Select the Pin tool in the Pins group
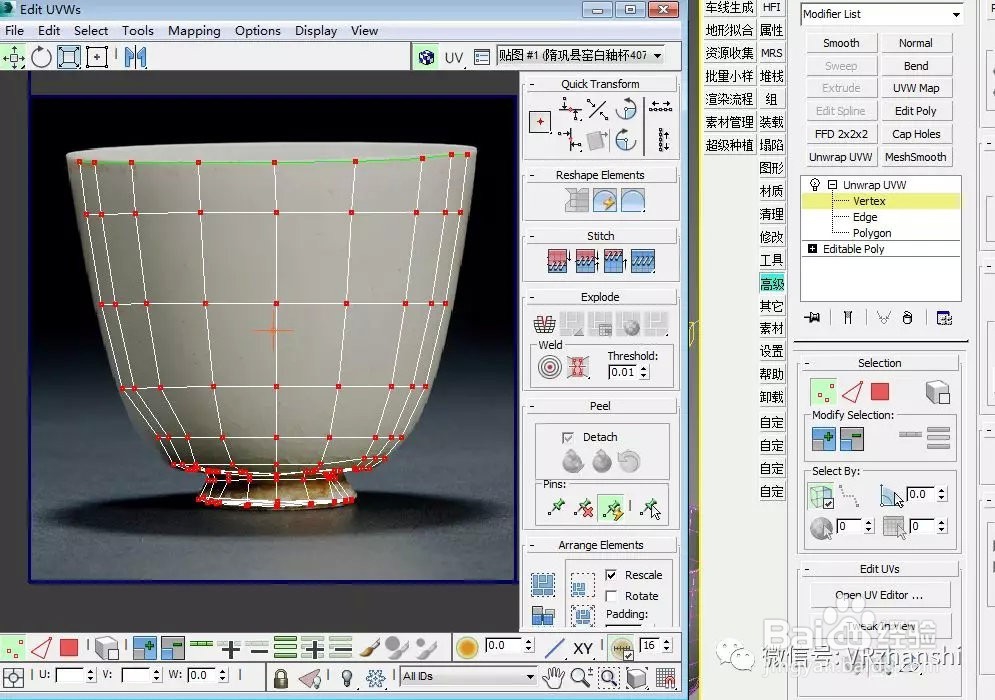The width and height of the screenshot is (995, 700). click(x=557, y=508)
